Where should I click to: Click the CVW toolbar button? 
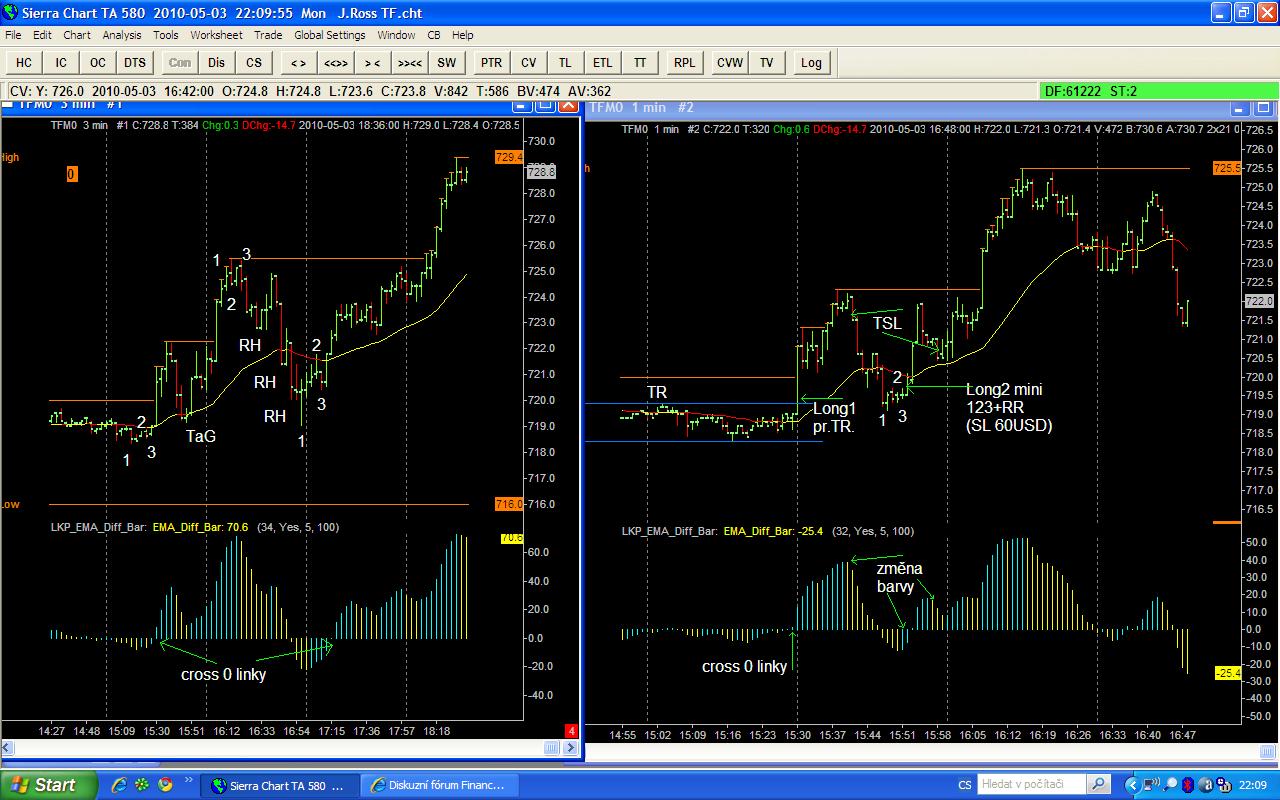click(729, 62)
